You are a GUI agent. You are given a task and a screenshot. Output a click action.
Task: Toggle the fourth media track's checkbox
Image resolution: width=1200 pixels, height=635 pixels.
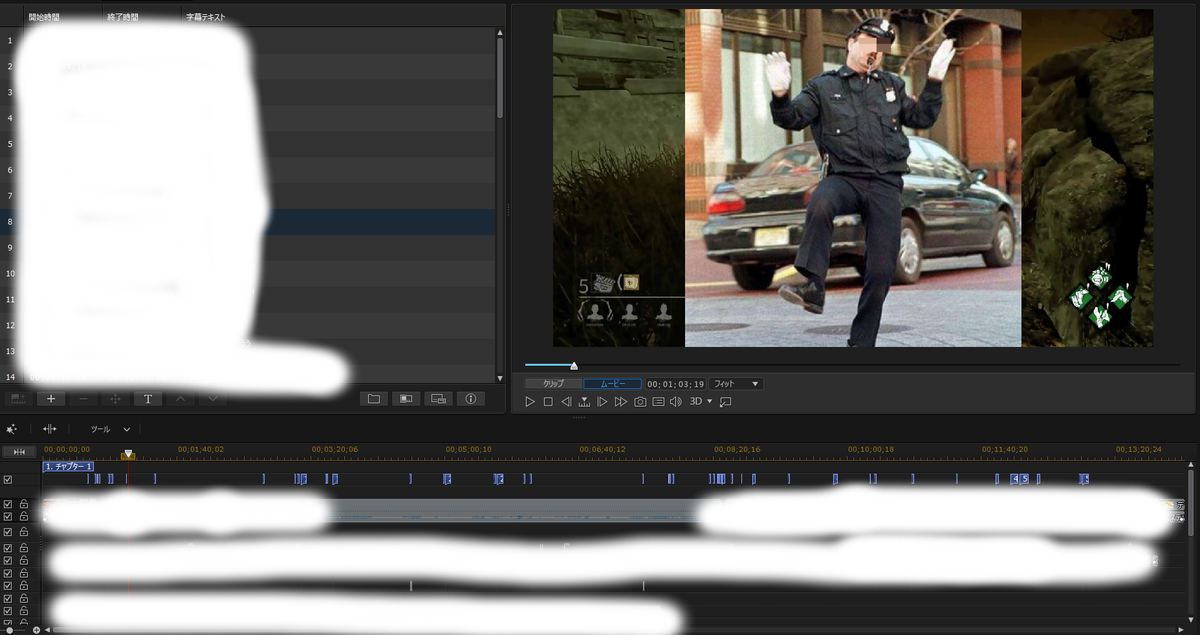(8, 548)
